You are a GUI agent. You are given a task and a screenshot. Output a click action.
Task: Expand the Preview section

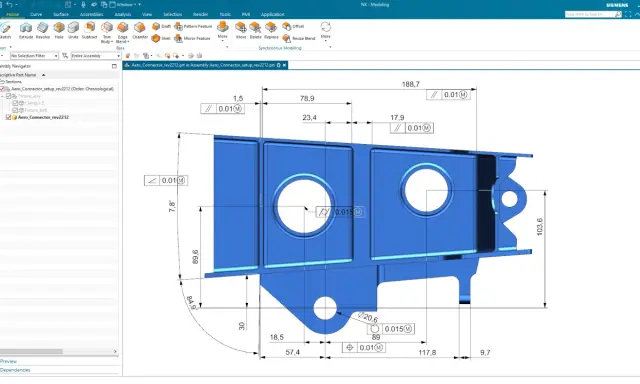pyautogui.click(x=9, y=361)
